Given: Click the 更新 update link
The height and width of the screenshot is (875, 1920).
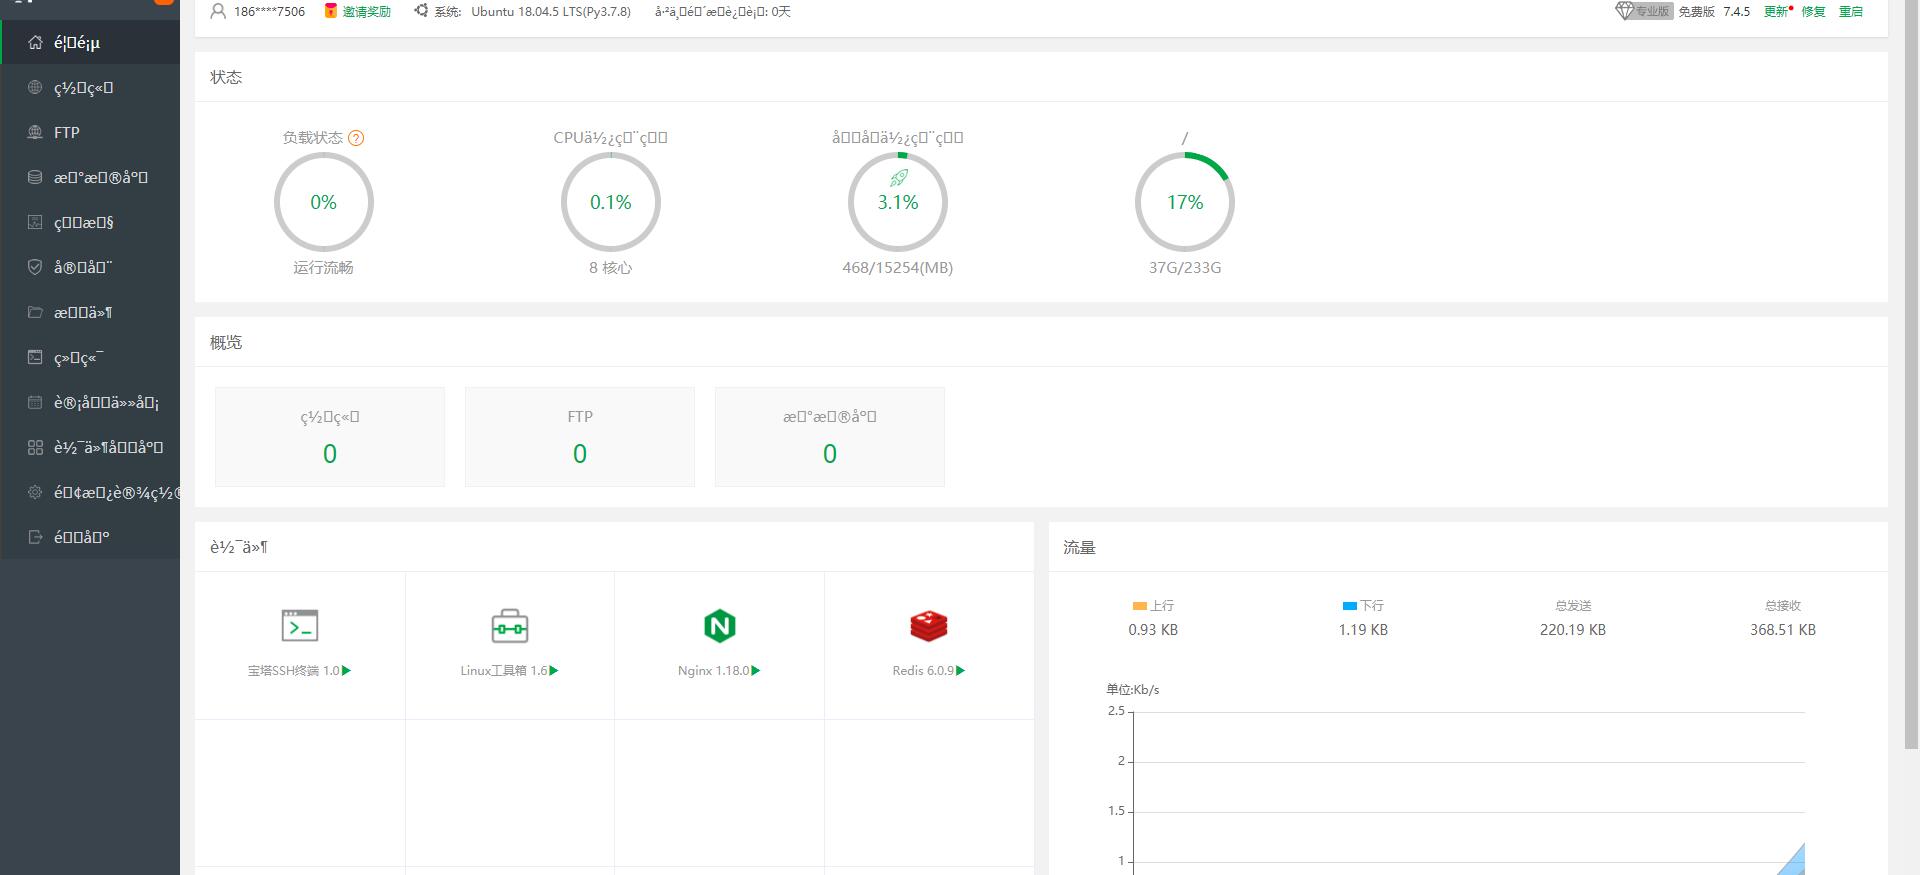Looking at the screenshot, I should pos(1777,12).
